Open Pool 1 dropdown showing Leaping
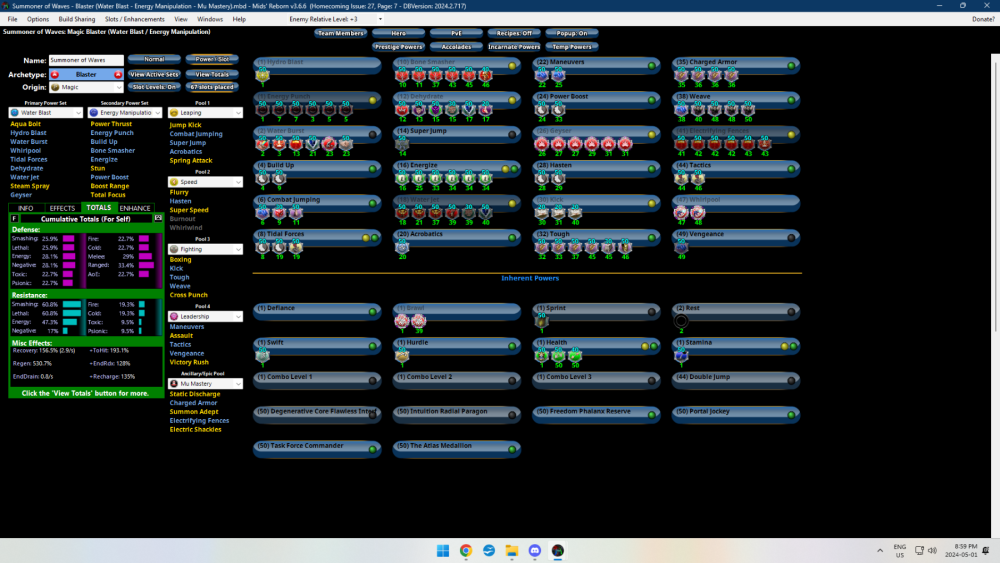 click(205, 113)
